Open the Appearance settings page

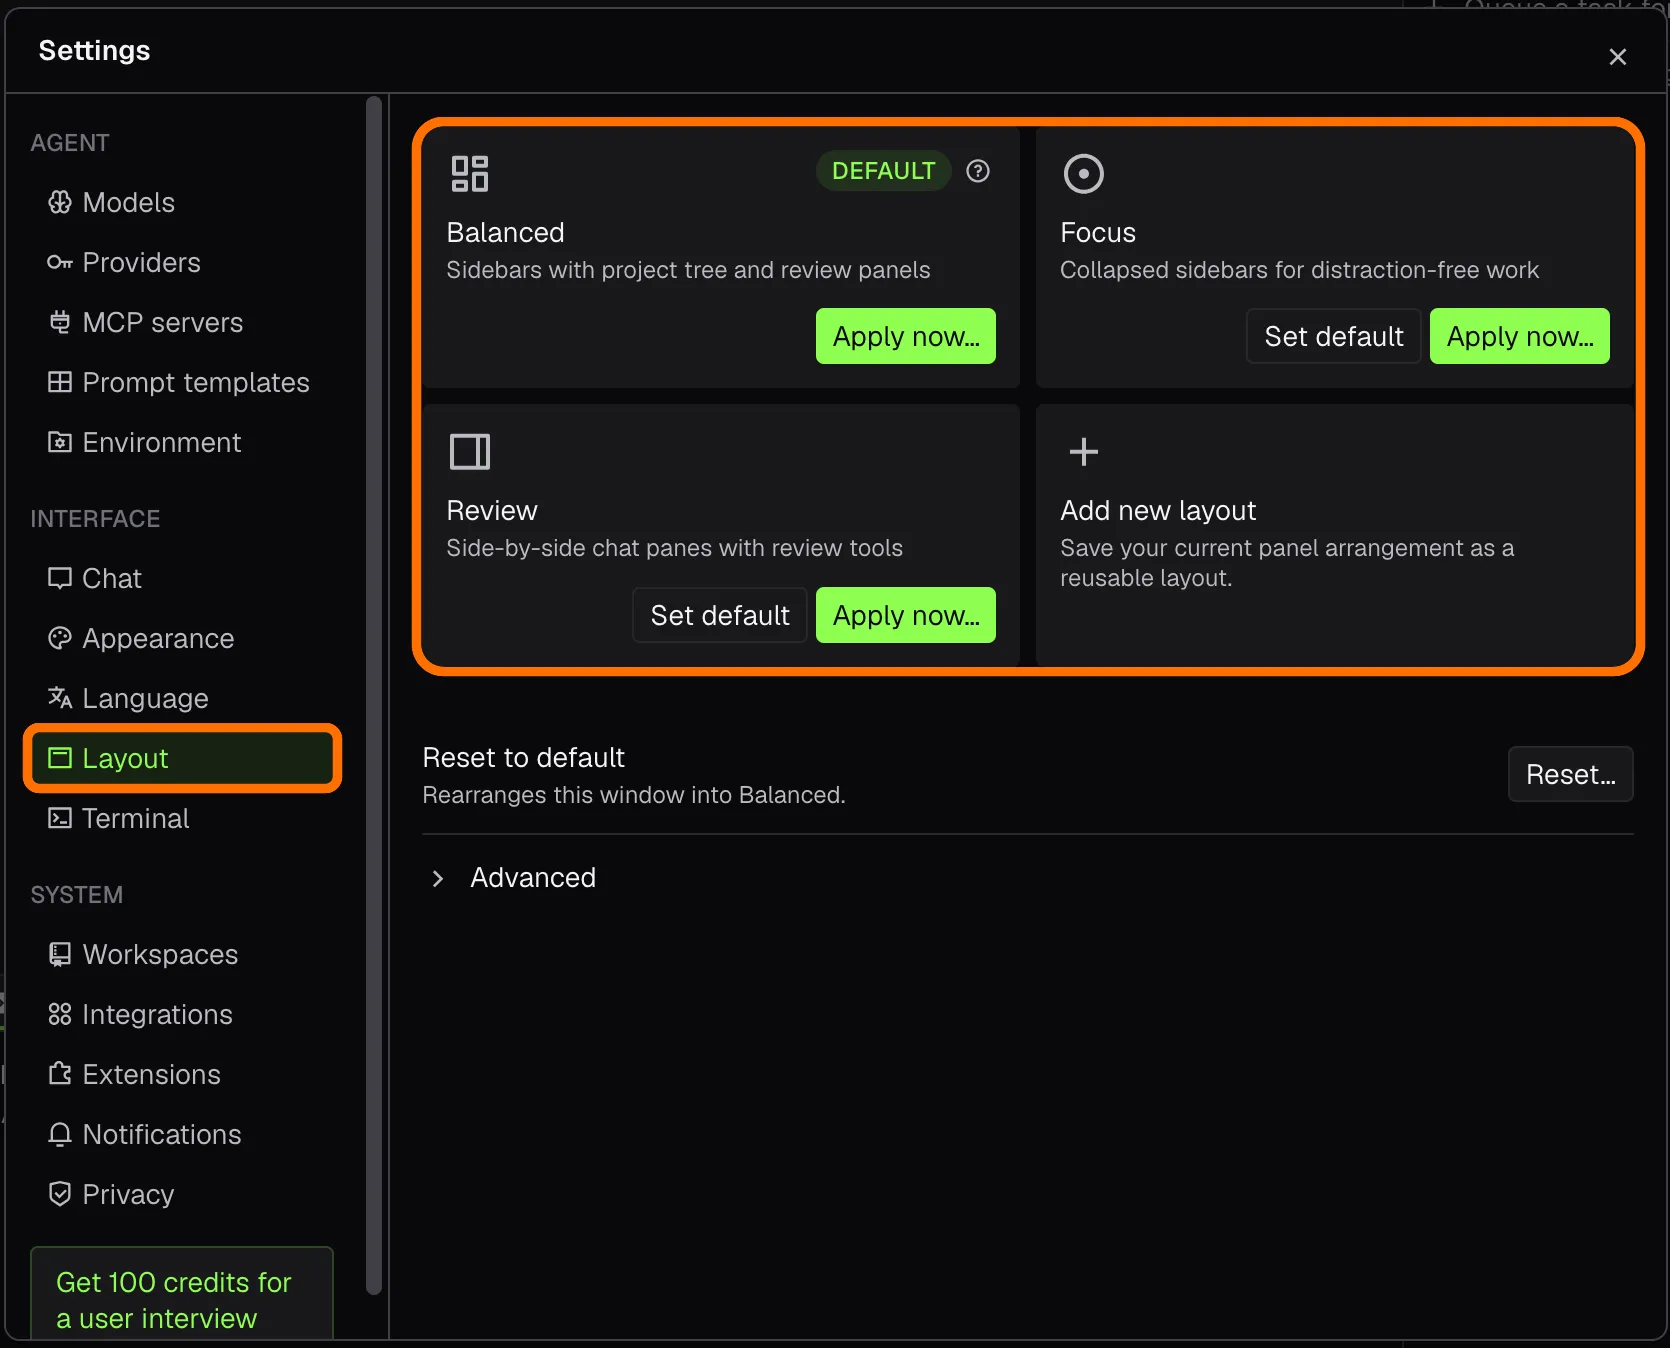(x=182, y=638)
